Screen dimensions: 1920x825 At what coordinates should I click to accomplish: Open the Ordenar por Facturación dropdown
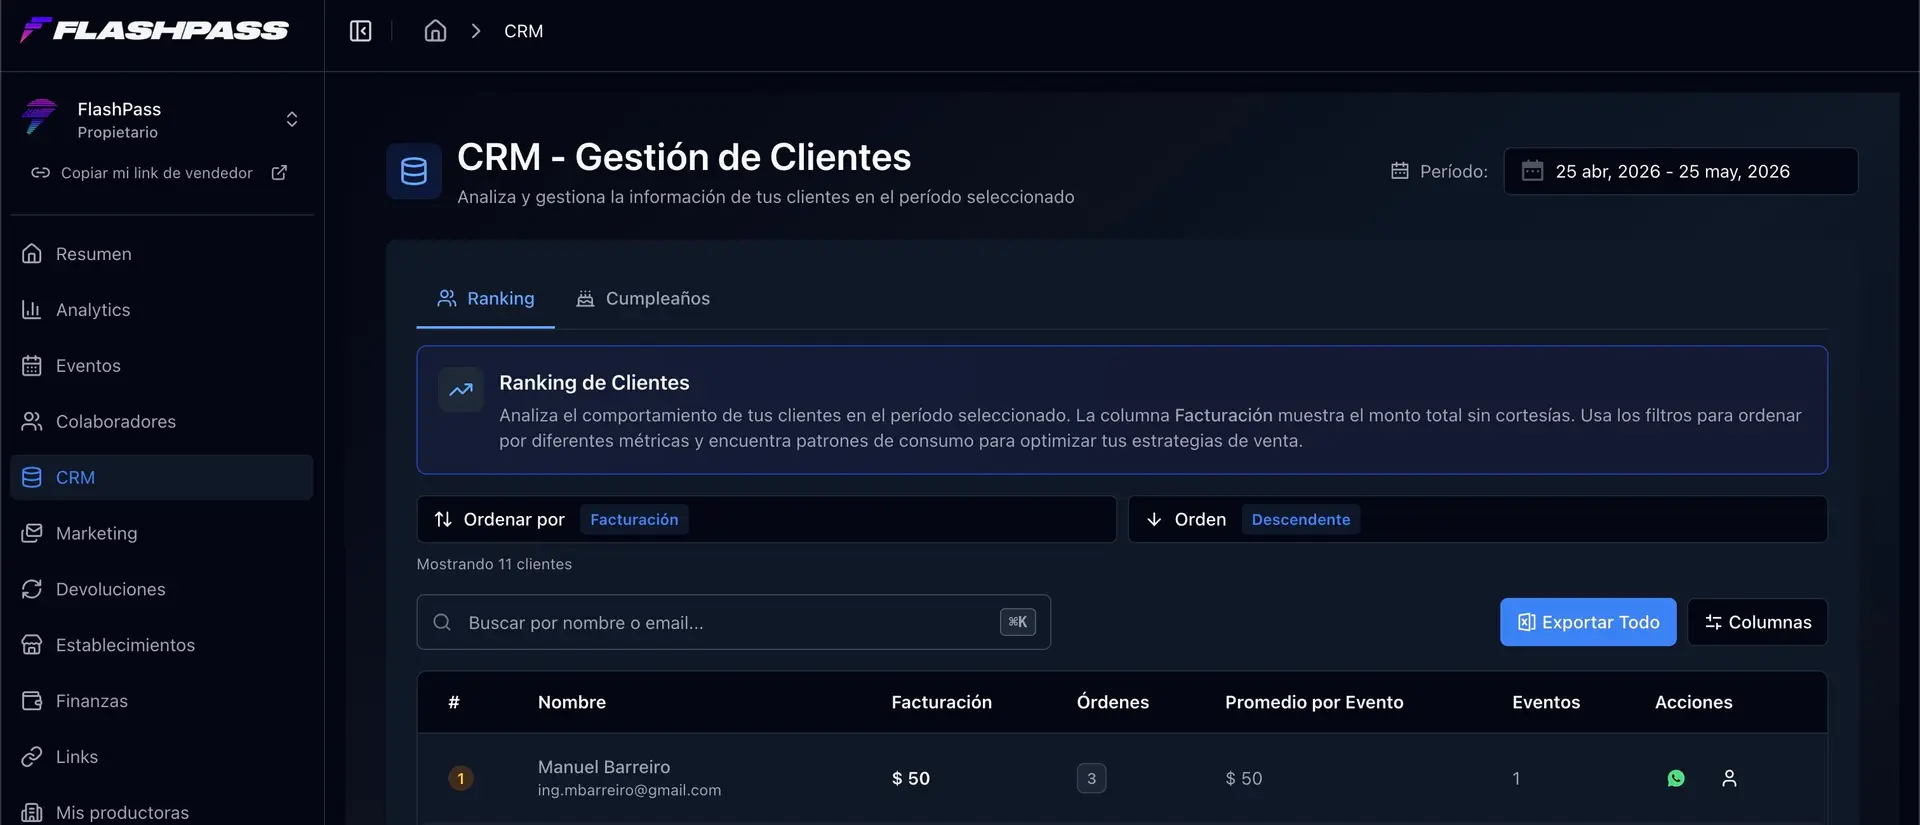(x=766, y=519)
